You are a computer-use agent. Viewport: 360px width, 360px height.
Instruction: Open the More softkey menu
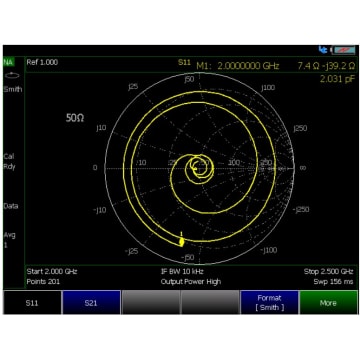point(328,302)
